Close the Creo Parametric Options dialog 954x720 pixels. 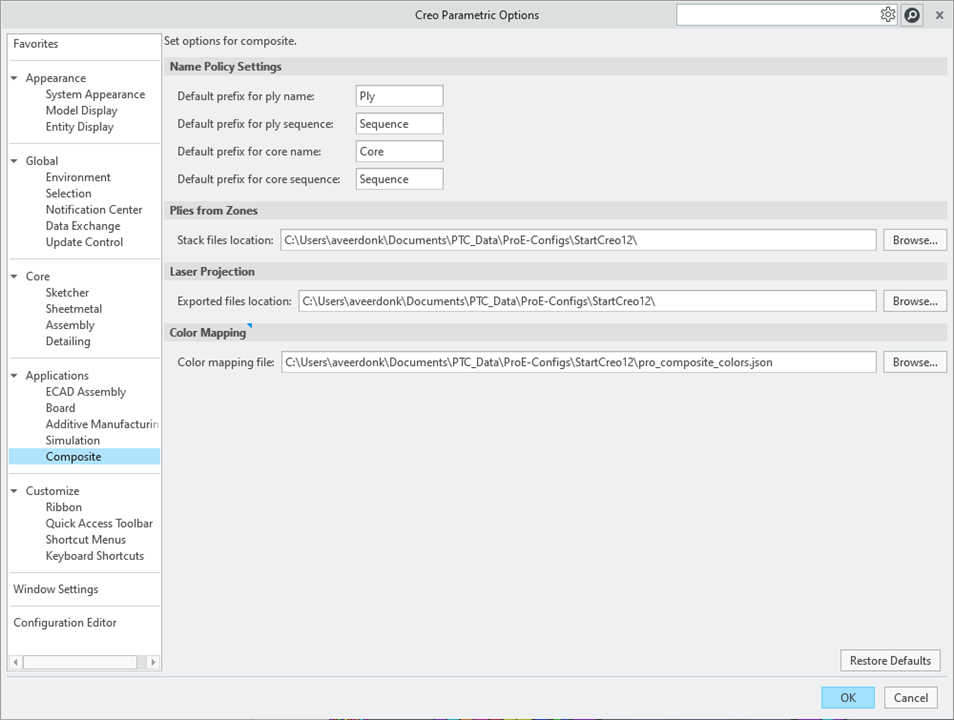[x=939, y=15]
